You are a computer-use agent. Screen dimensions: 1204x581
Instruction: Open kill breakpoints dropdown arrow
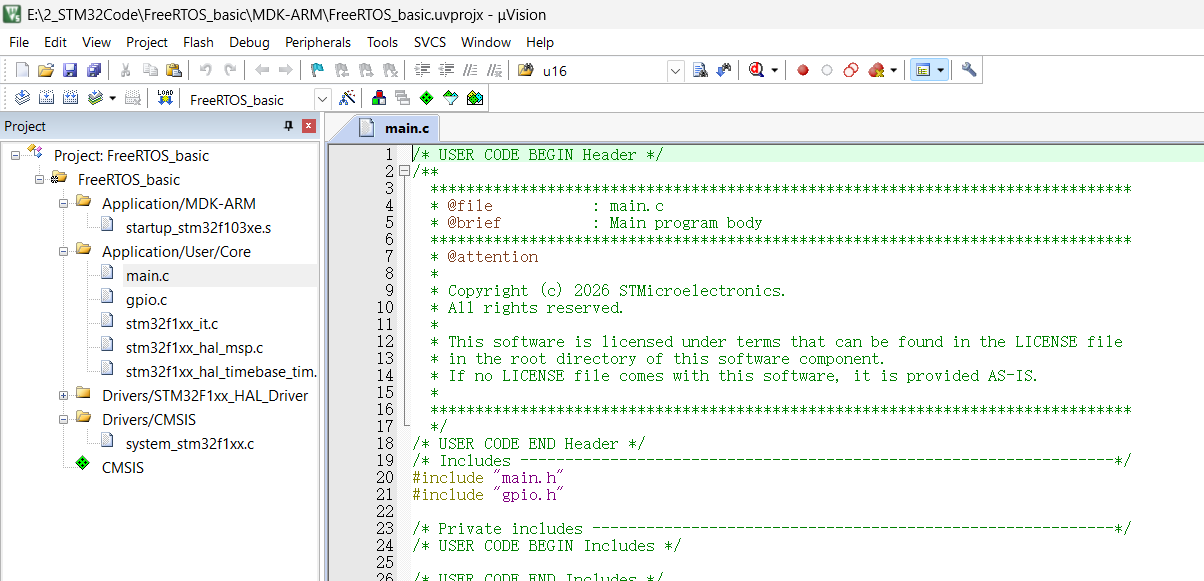tap(893, 70)
